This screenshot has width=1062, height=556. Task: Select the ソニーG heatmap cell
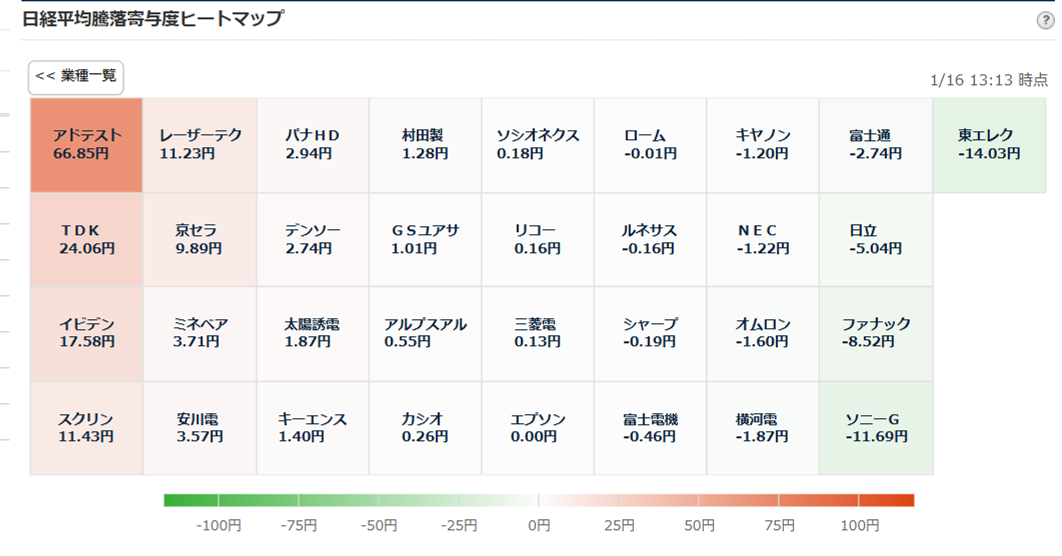point(876,428)
